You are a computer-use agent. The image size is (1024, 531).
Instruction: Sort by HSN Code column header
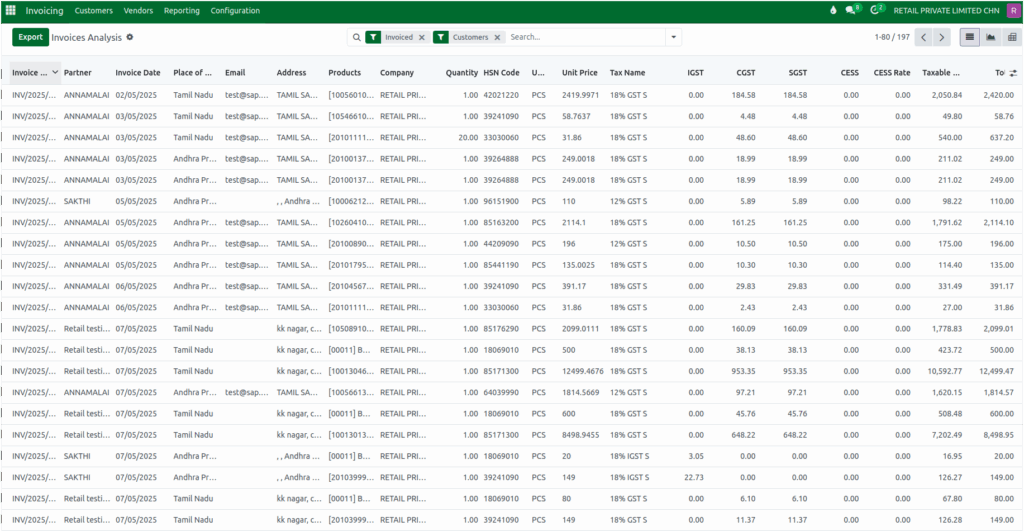(x=502, y=72)
